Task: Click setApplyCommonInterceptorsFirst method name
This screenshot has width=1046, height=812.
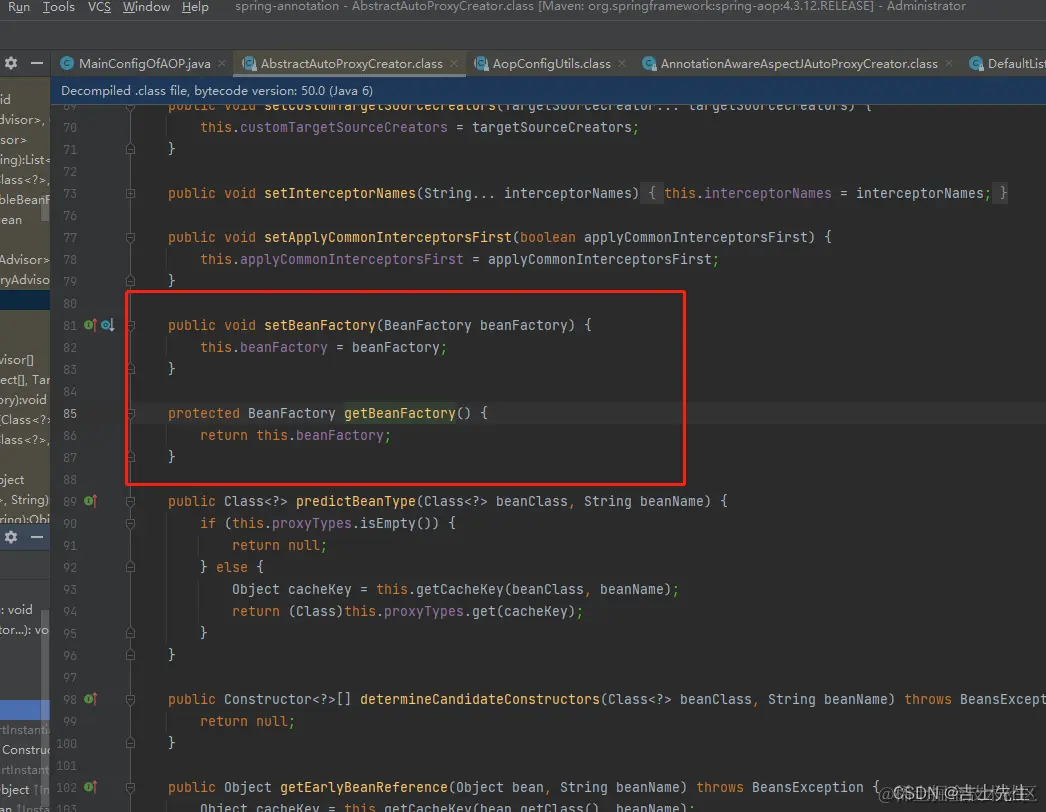Action: click(388, 237)
